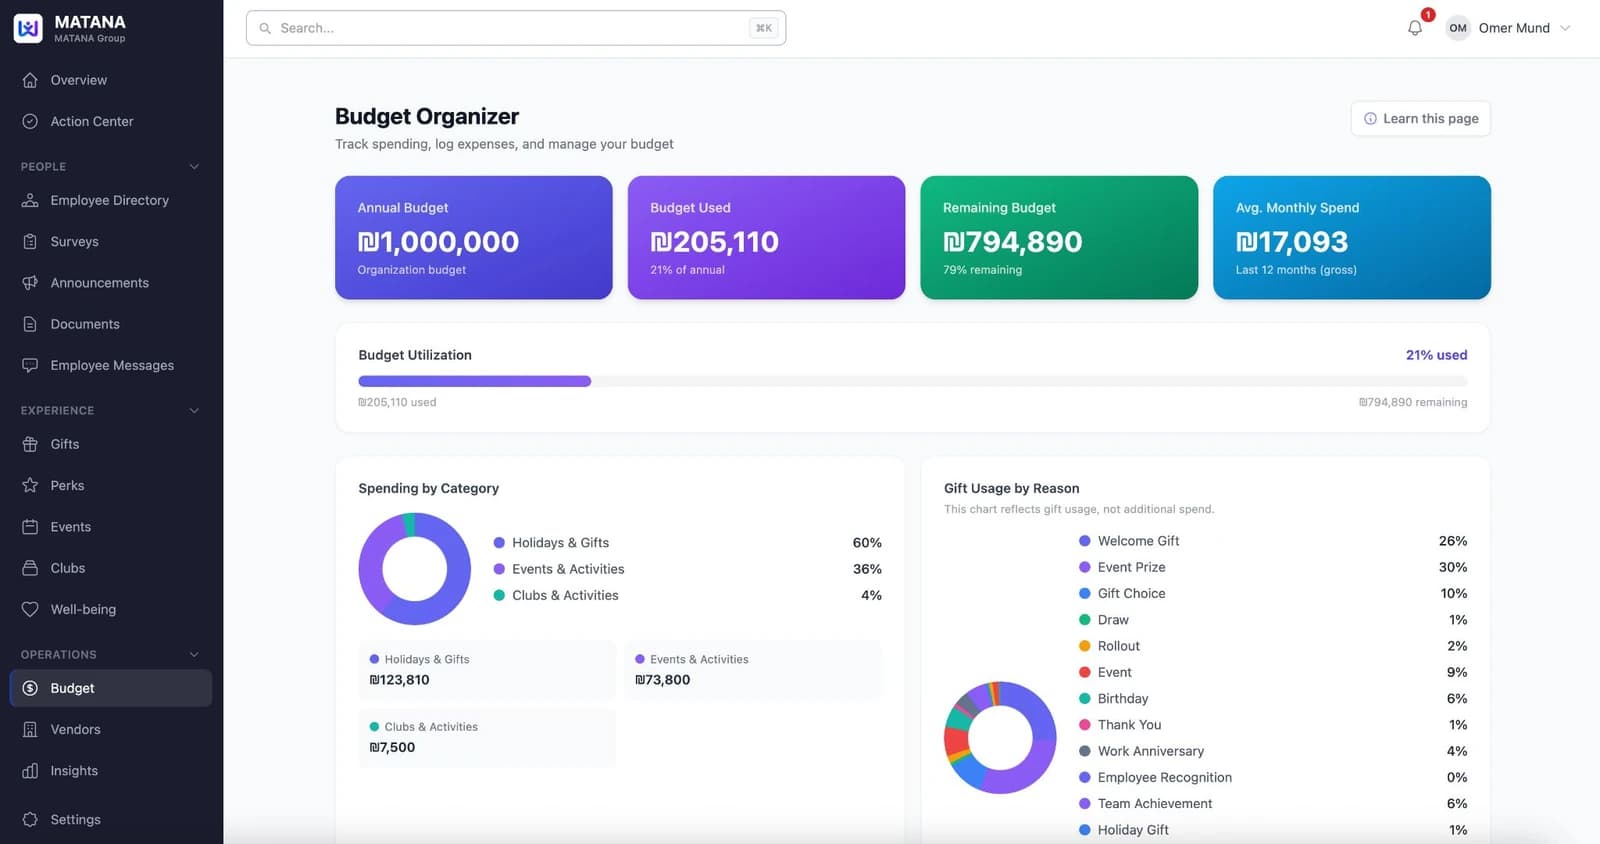Click the Spending by Category donut chart
Image resolution: width=1600 pixels, height=844 pixels.
[415, 569]
